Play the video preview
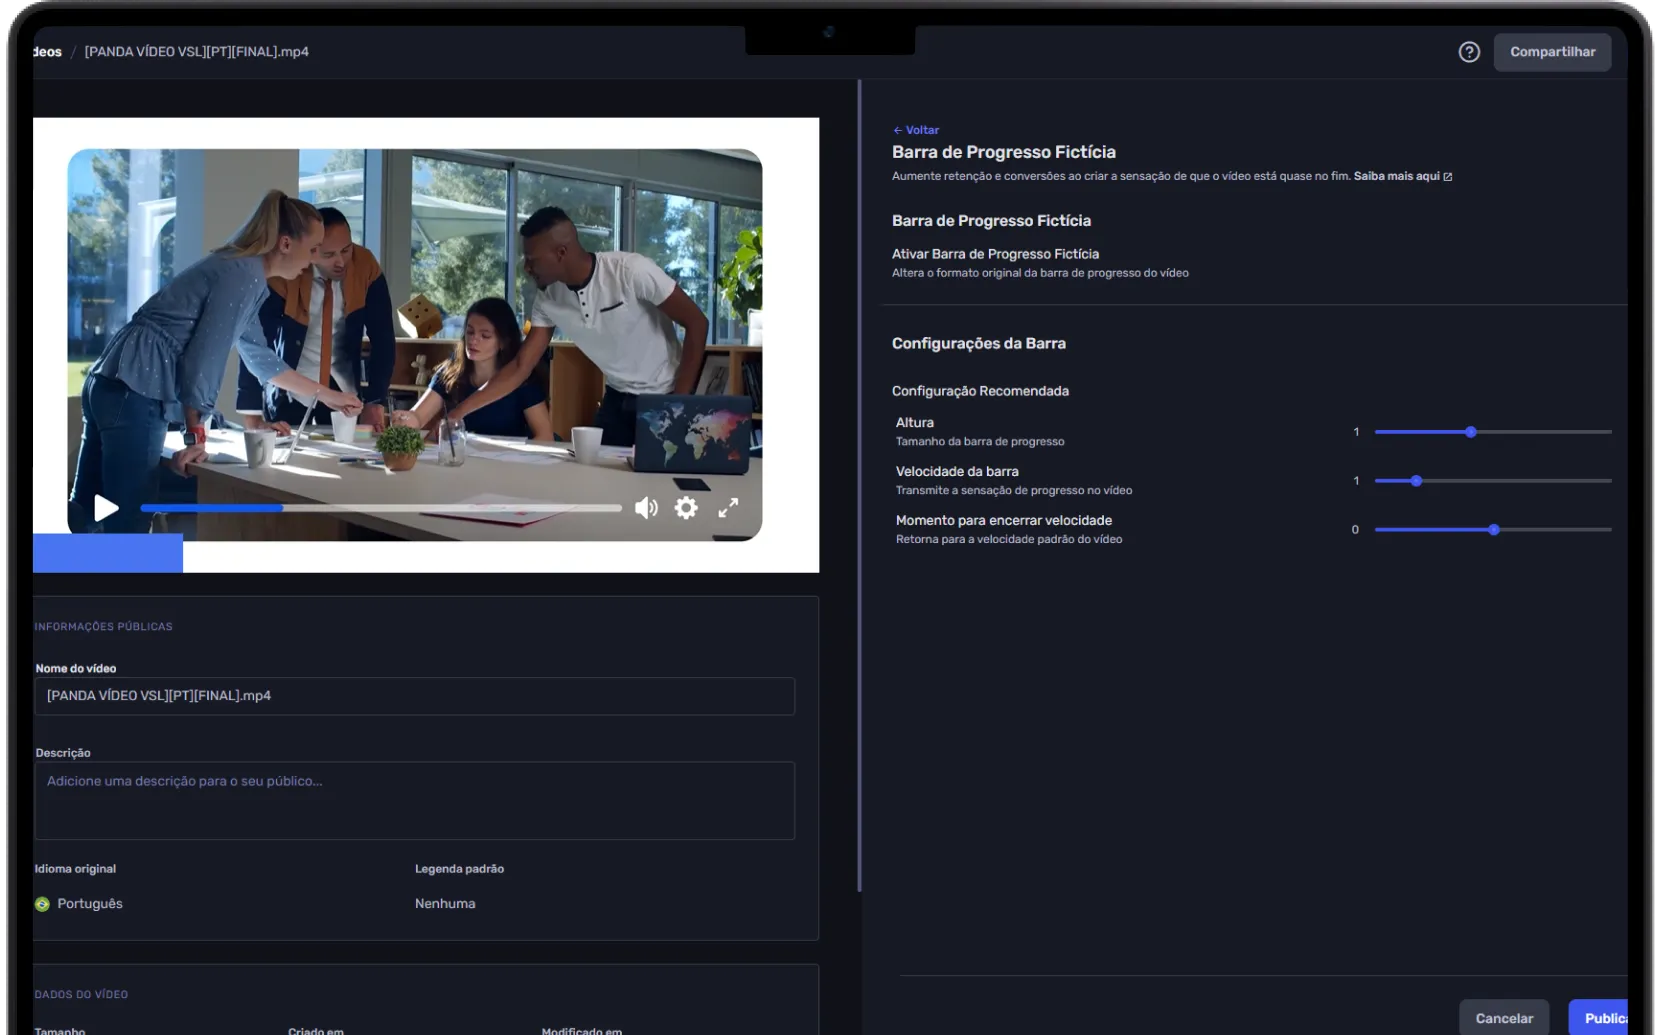1656x1035 pixels. coord(106,508)
